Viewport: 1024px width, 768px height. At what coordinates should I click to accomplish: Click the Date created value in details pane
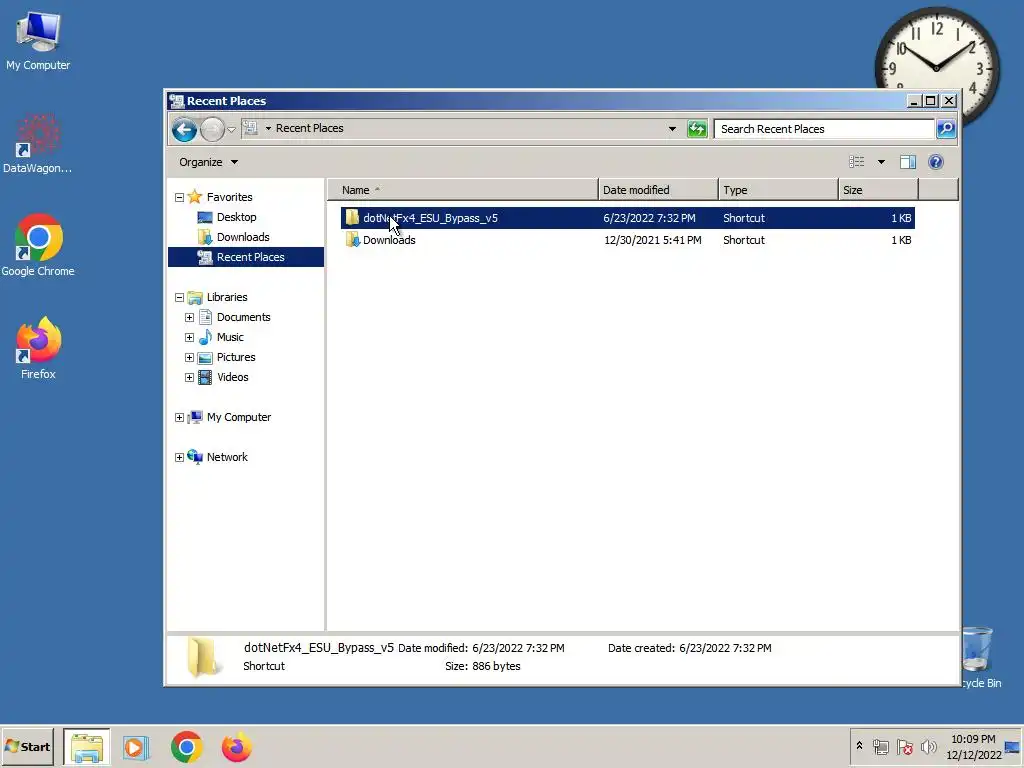coord(725,648)
